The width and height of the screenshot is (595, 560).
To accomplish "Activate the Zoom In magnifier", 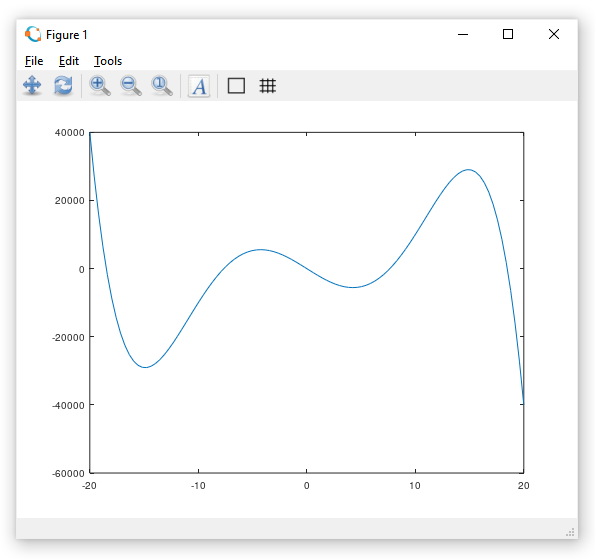I will (100, 86).
